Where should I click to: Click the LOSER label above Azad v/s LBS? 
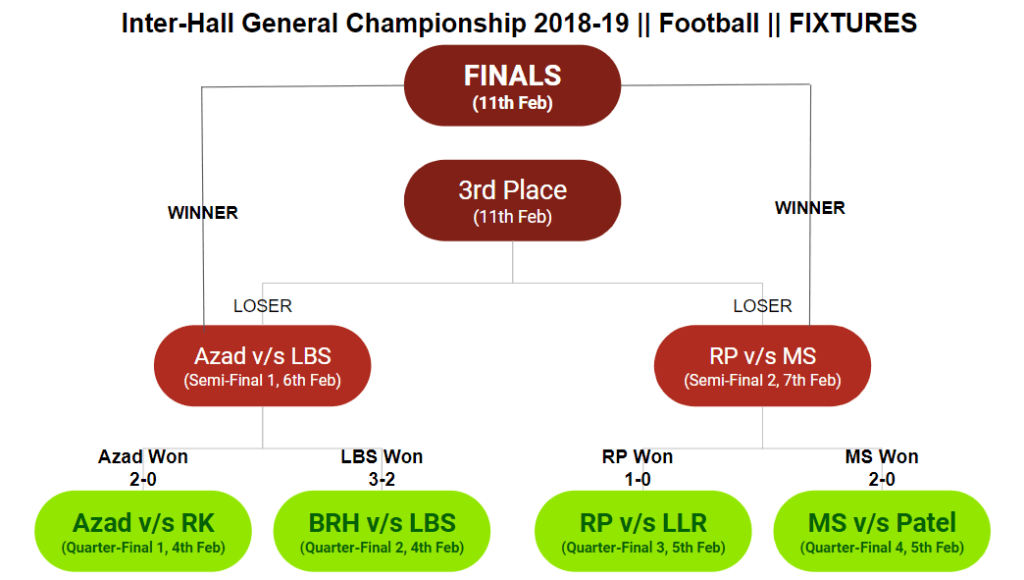point(263,306)
